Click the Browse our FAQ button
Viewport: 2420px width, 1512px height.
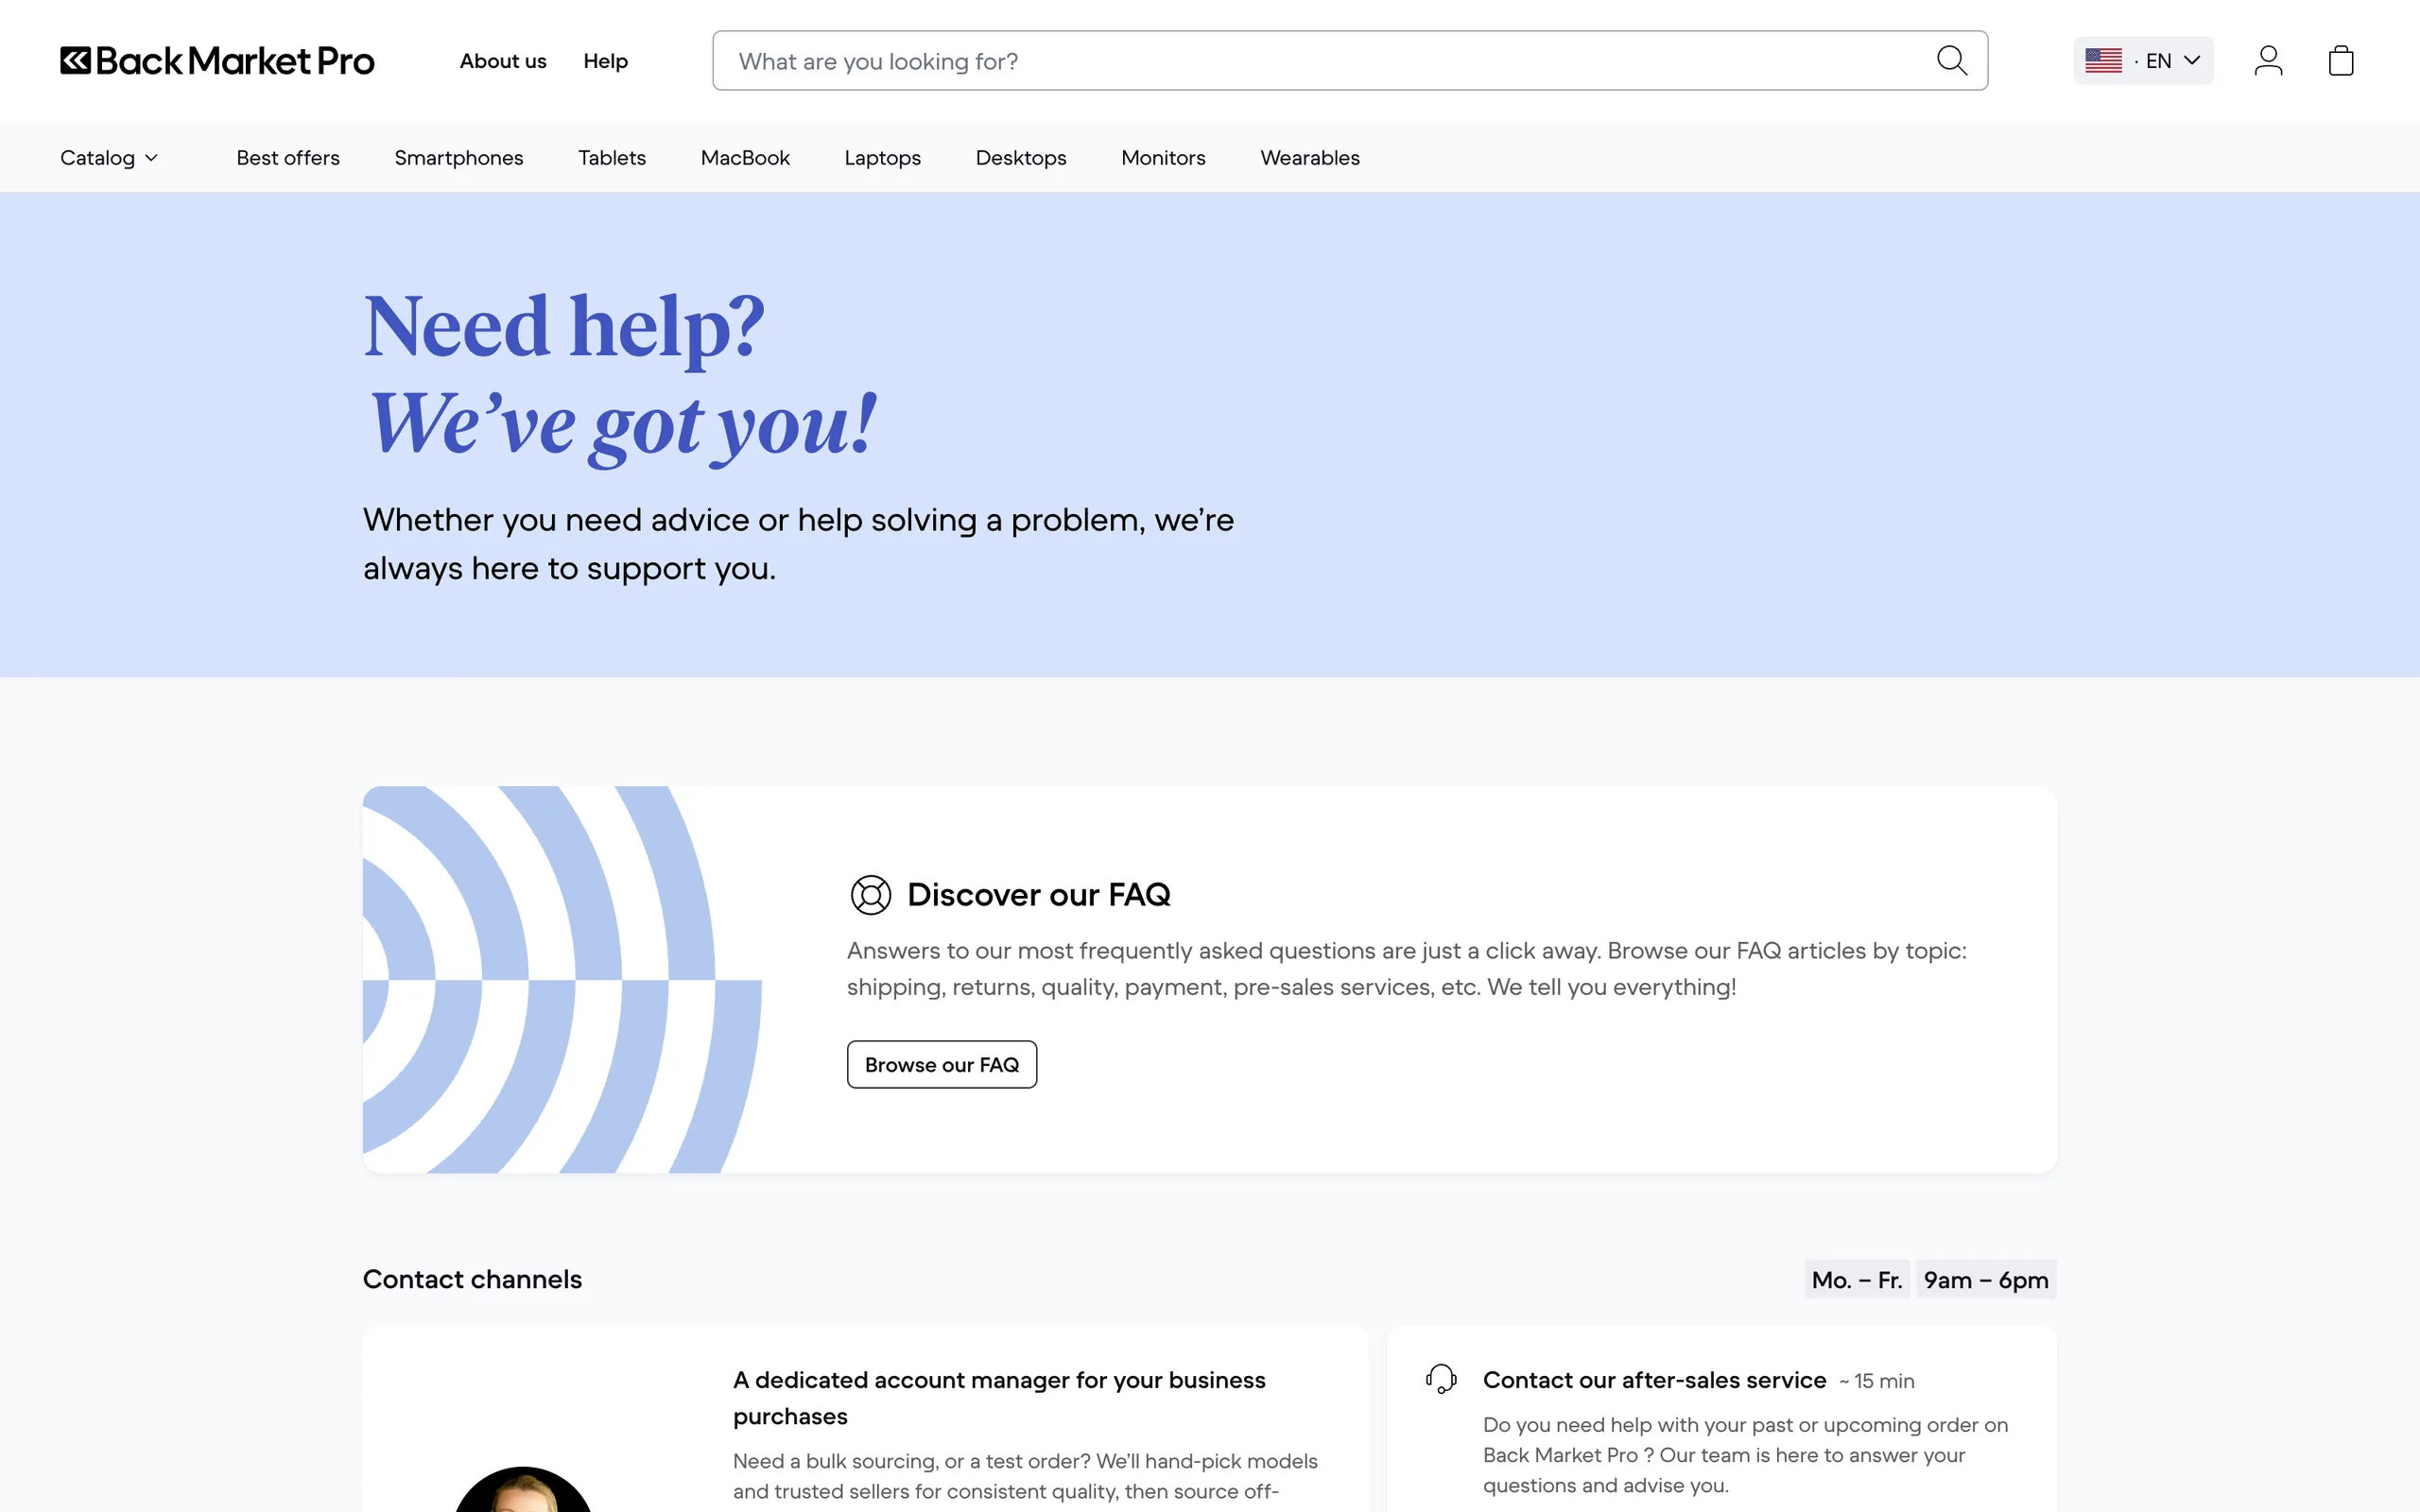tap(942, 1065)
